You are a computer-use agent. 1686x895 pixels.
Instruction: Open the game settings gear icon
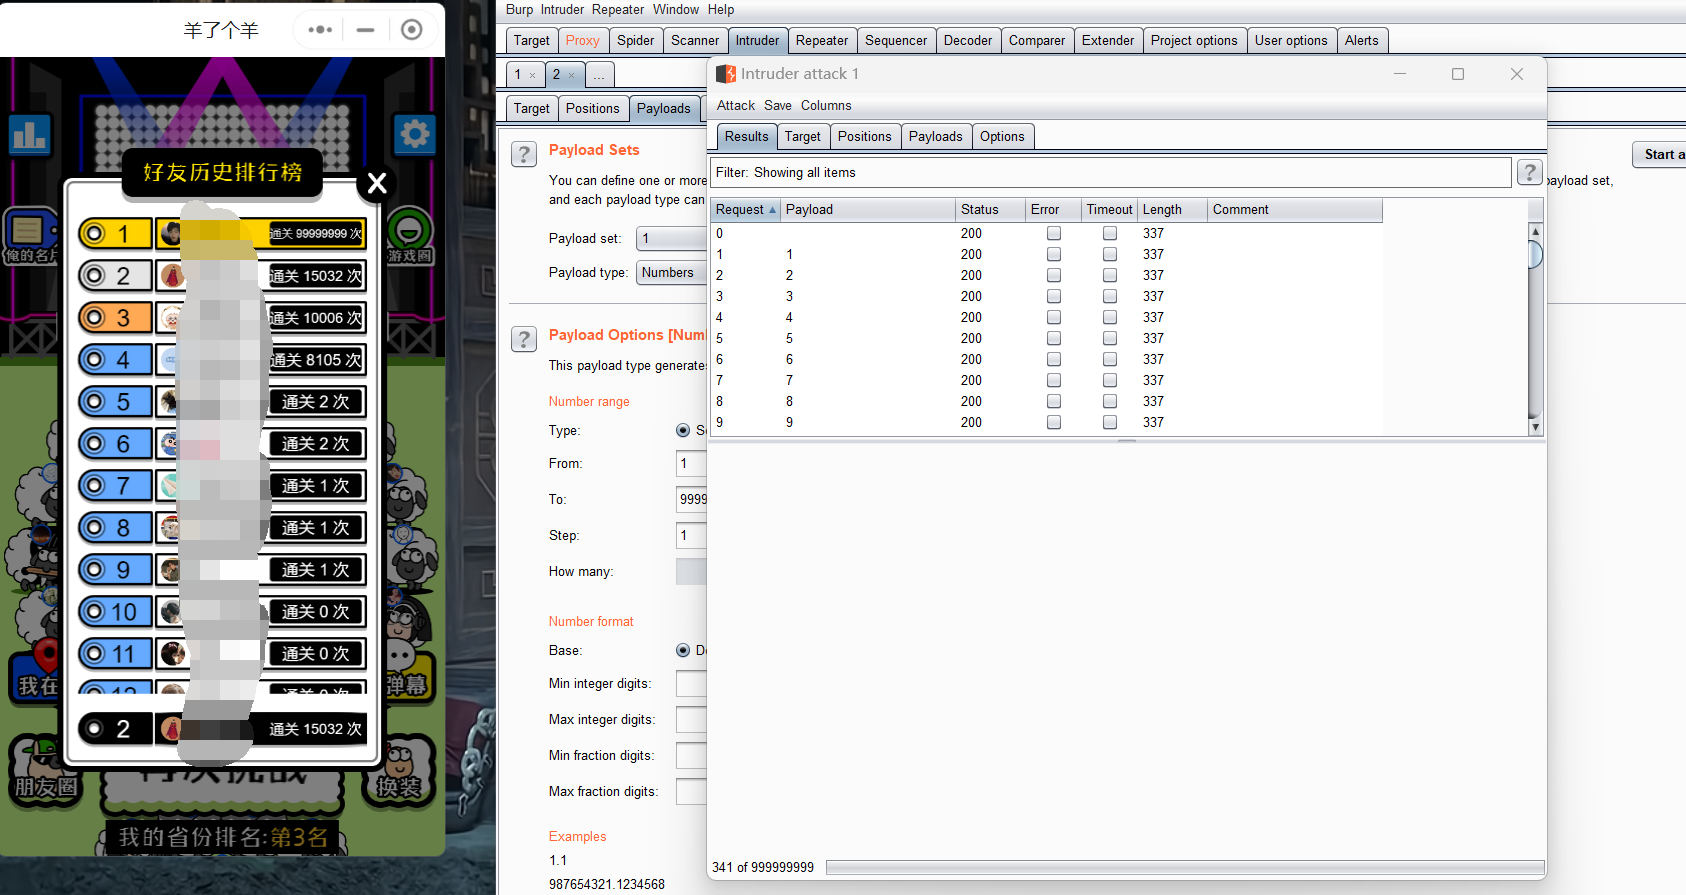coord(414,134)
